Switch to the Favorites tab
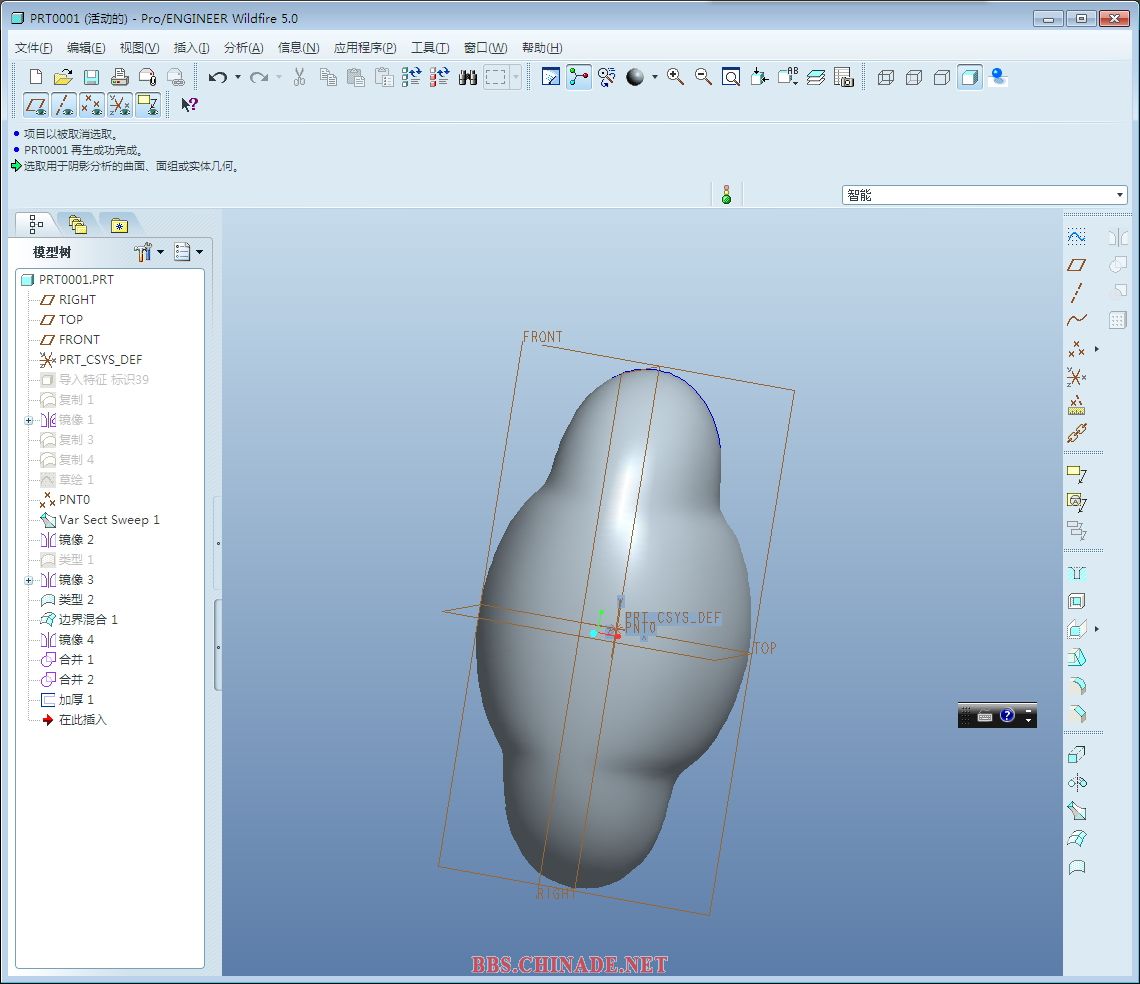The height and width of the screenshot is (984, 1140). [119, 225]
